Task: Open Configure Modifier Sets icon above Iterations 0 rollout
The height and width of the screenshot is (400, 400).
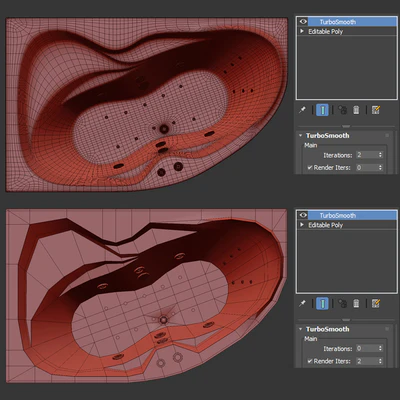Action: pos(376,303)
